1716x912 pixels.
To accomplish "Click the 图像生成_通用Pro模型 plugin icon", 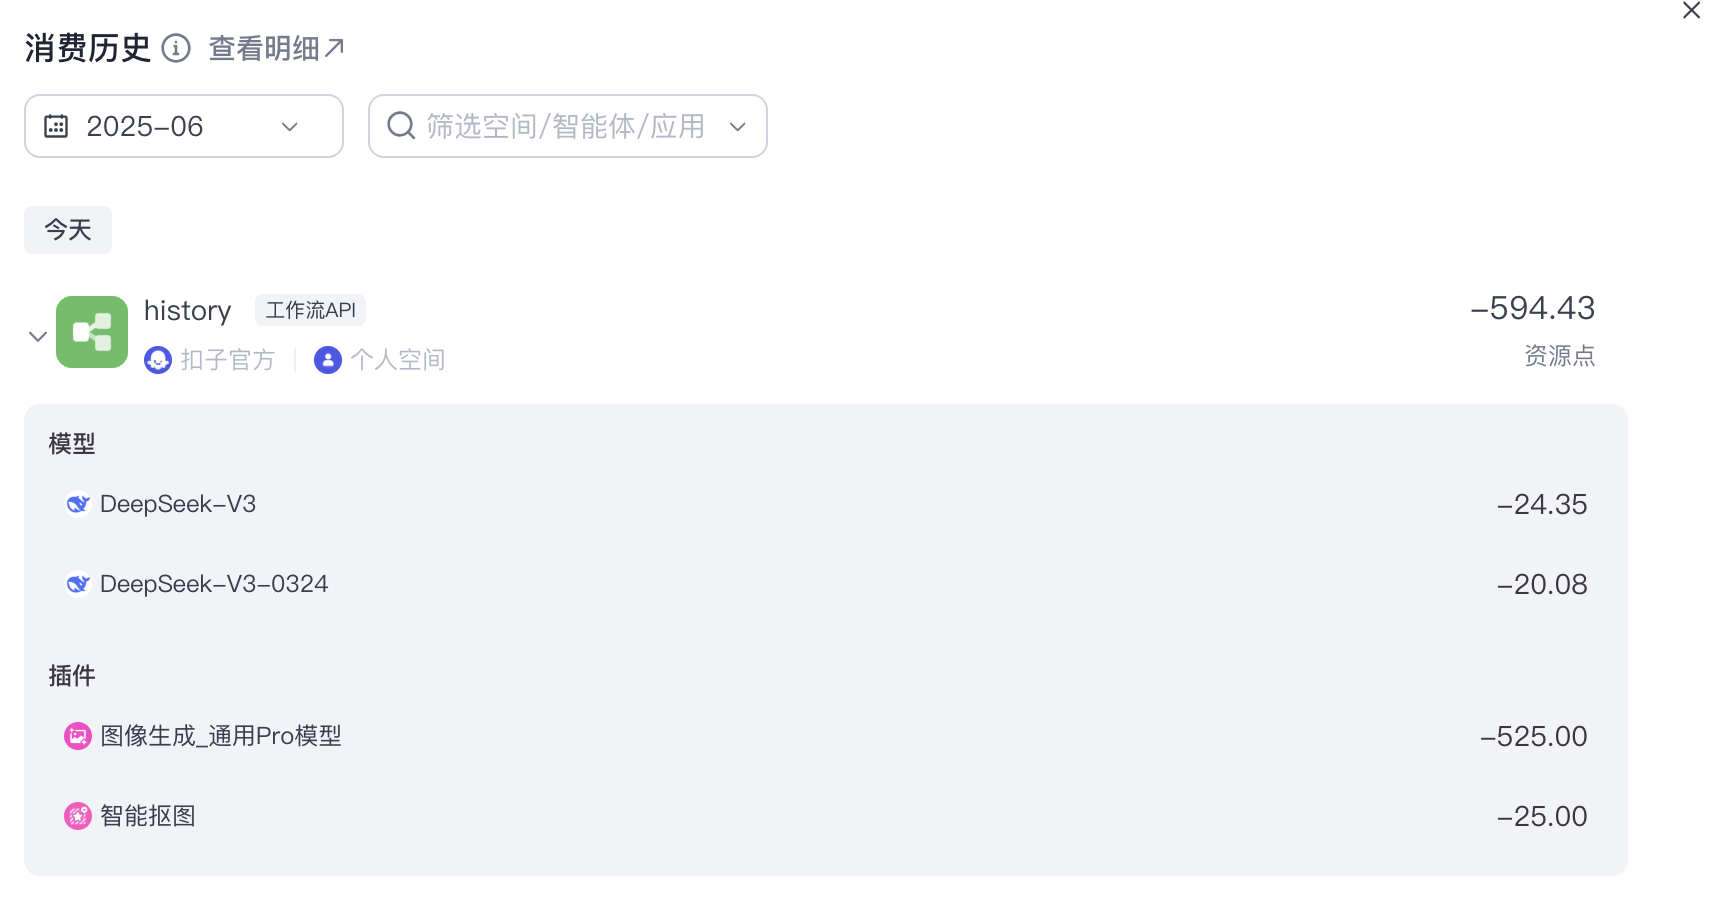I will click(78, 736).
